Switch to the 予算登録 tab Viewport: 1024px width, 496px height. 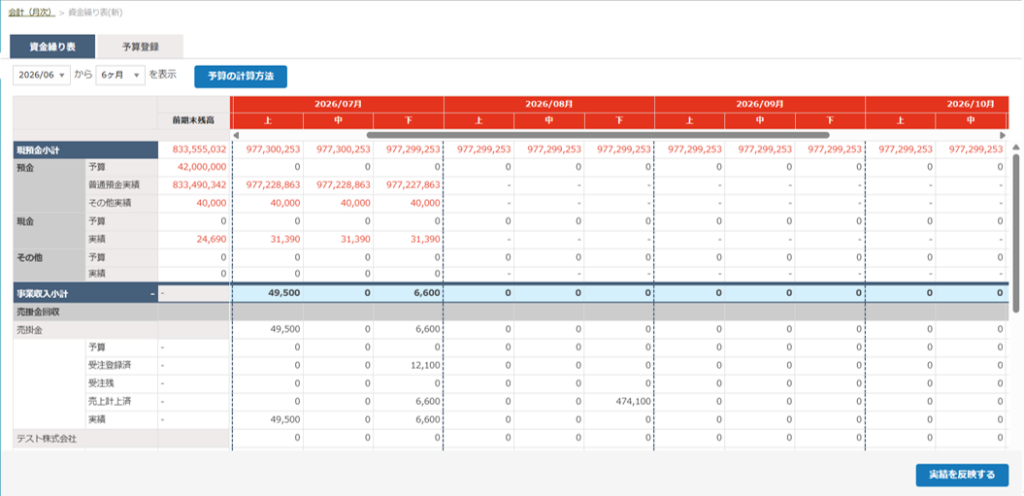[140, 47]
